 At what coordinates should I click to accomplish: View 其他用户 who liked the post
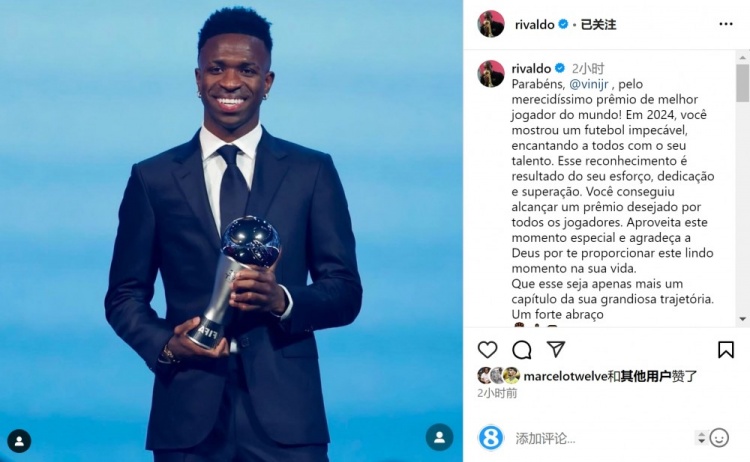646,376
